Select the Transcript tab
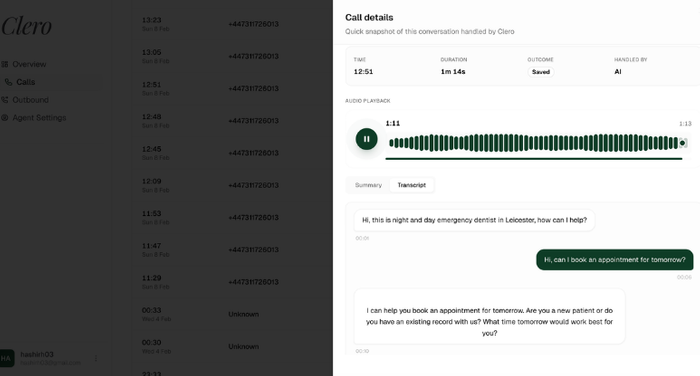This screenshot has width=700, height=376. tap(412, 185)
